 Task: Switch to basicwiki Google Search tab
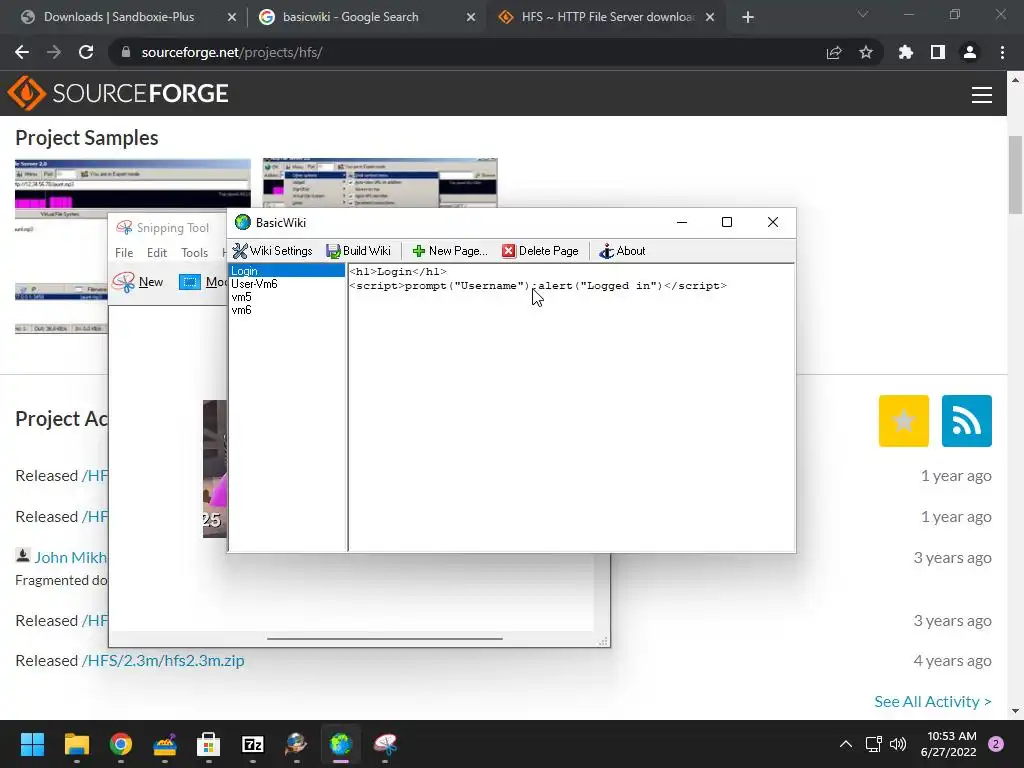pyautogui.click(x=350, y=17)
